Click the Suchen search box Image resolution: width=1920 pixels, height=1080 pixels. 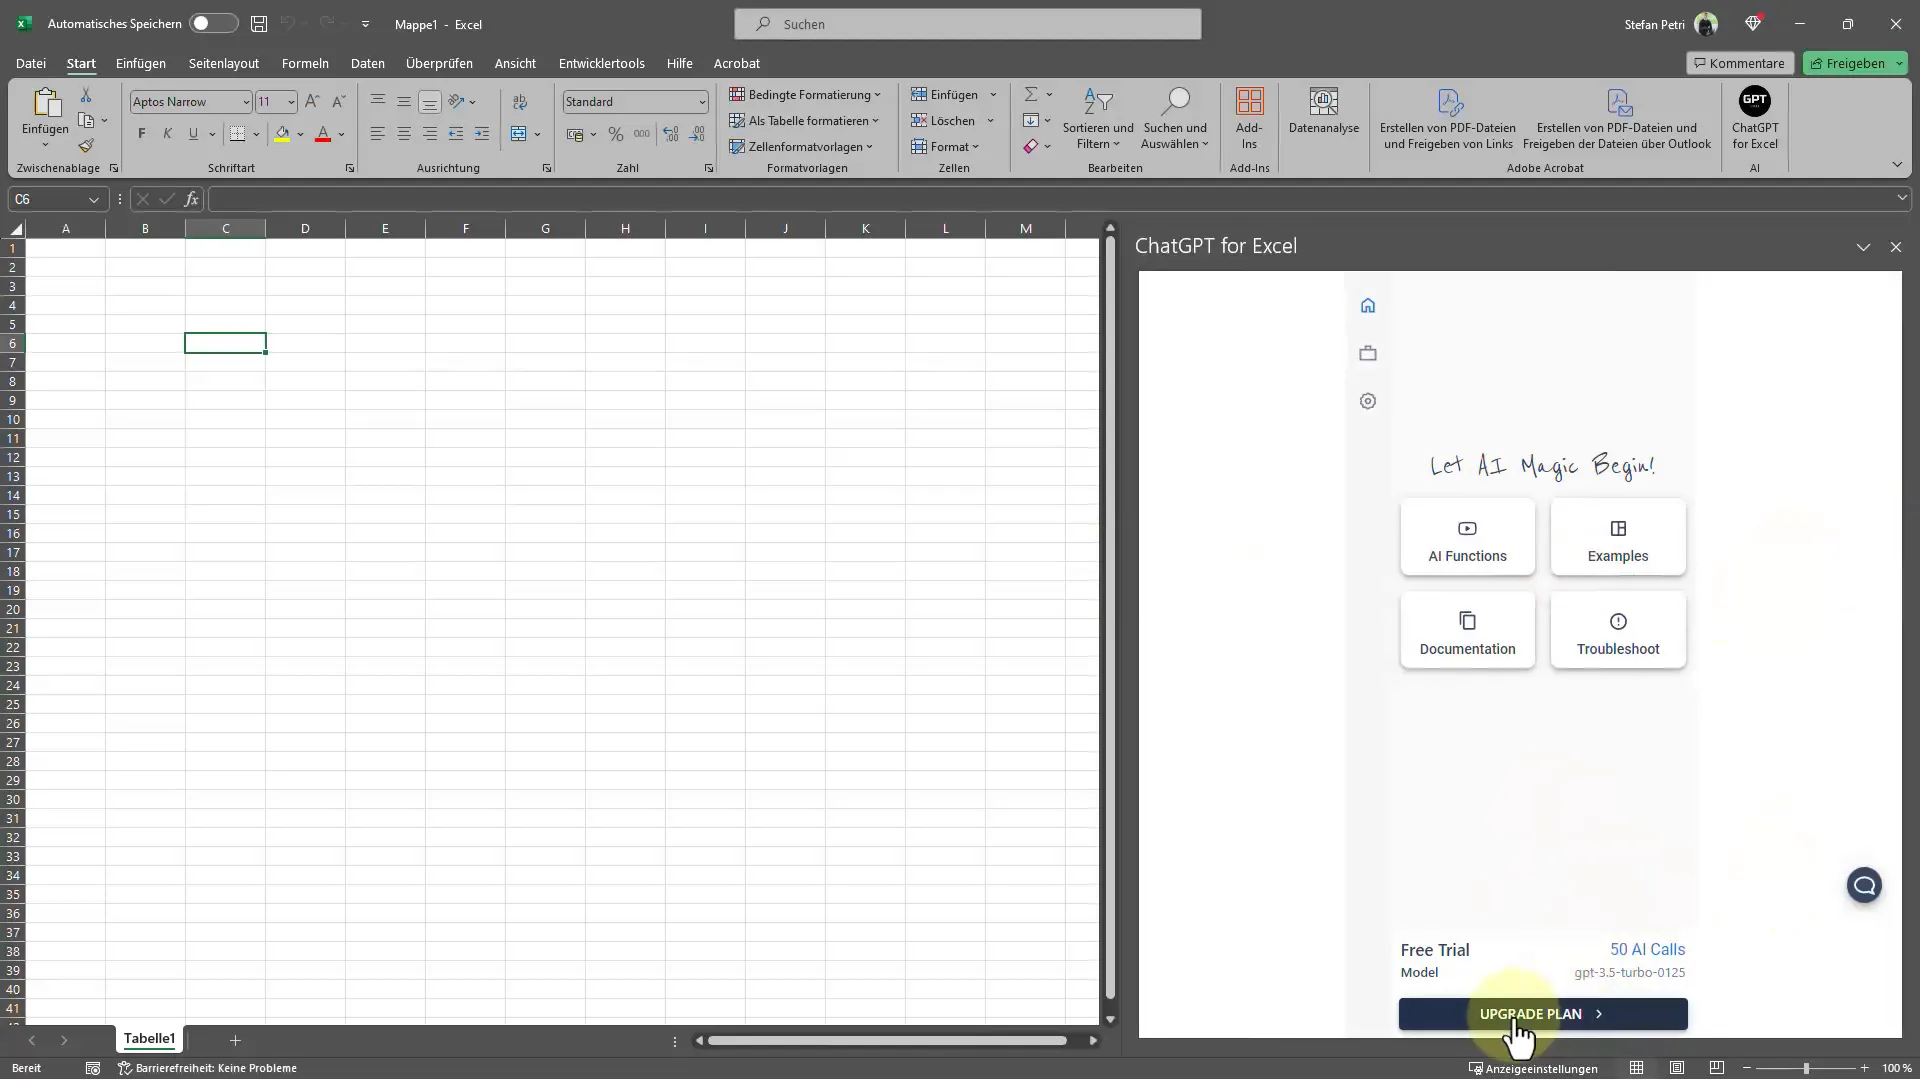pyautogui.click(x=967, y=24)
